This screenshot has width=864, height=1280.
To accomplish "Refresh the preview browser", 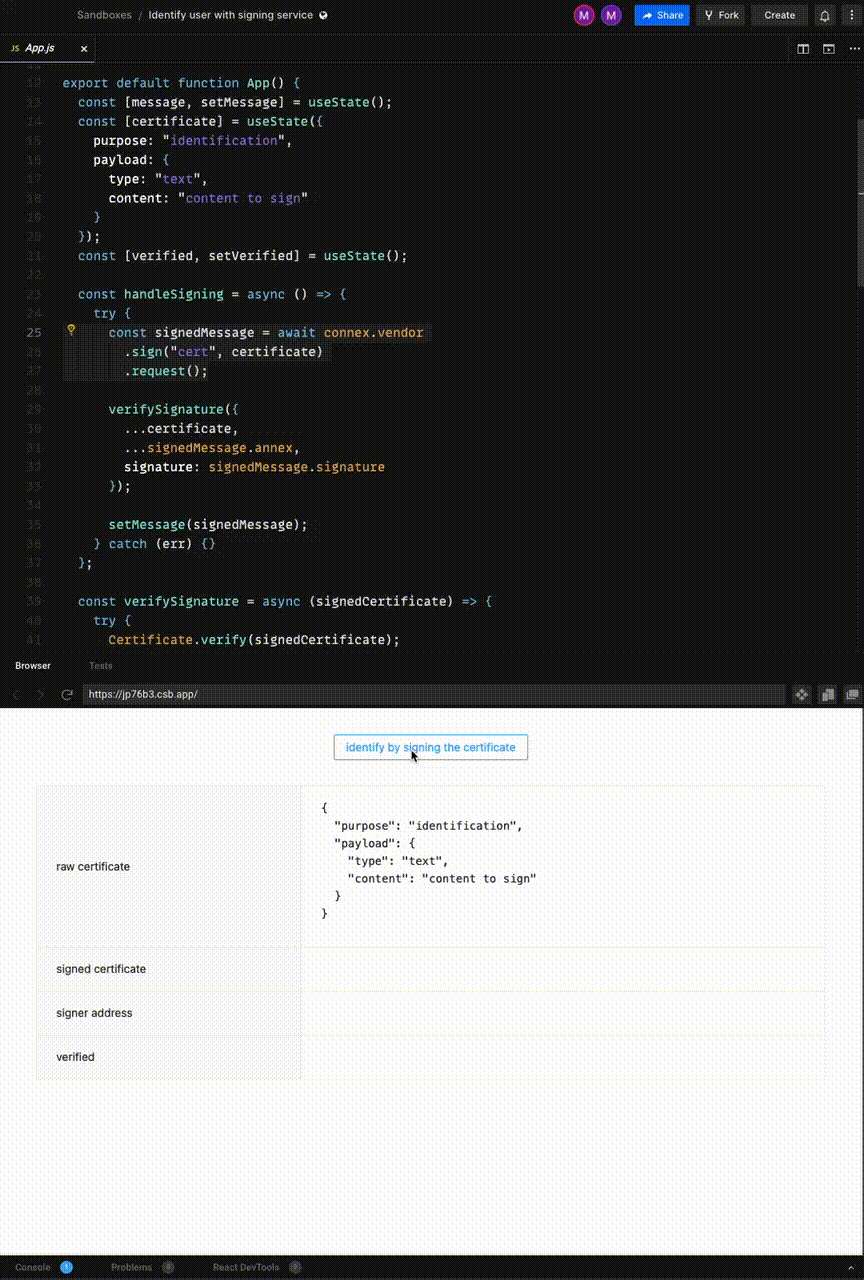I will pyautogui.click(x=67, y=694).
